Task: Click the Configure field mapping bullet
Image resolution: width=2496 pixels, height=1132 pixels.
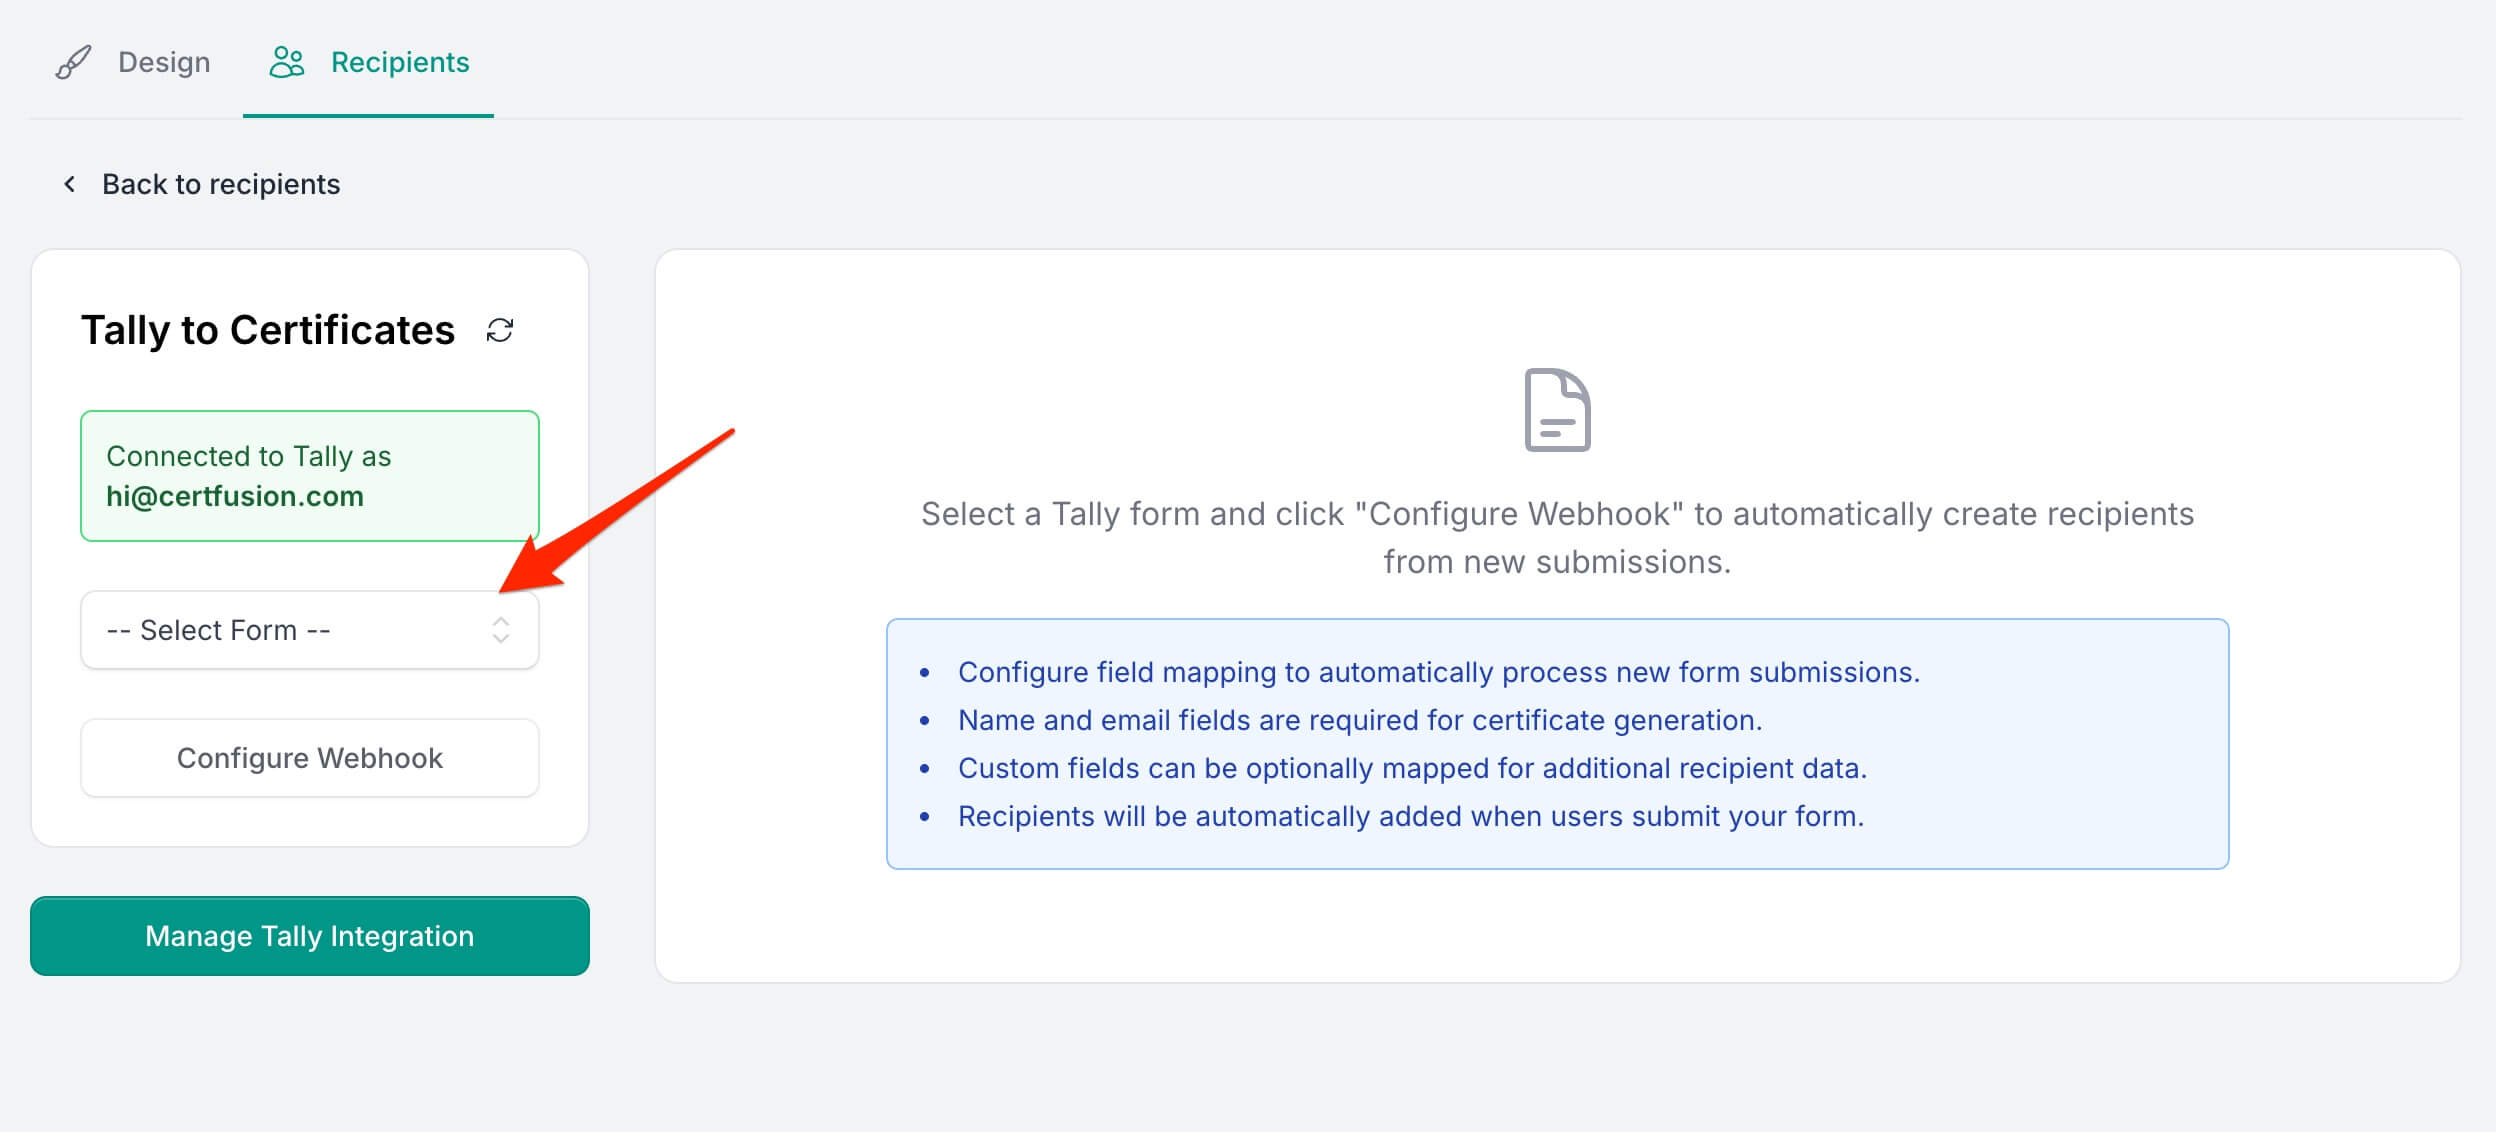Action: (x=1438, y=672)
